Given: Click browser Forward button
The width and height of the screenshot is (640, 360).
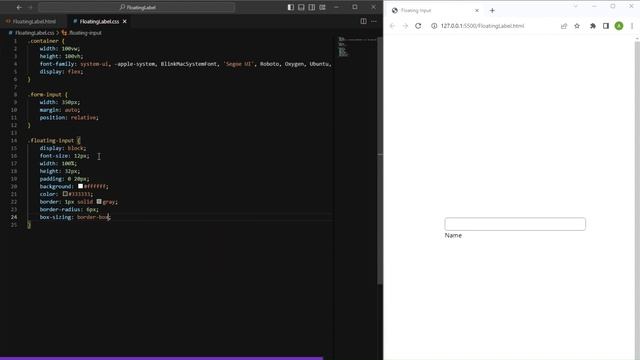Looking at the screenshot, I should 405,26.
